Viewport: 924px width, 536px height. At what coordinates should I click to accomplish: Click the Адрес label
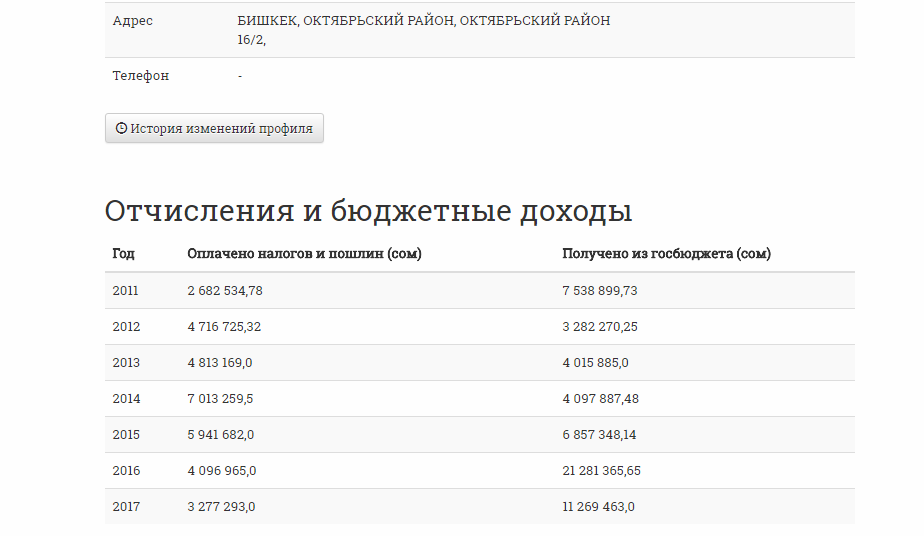(x=133, y=21)
